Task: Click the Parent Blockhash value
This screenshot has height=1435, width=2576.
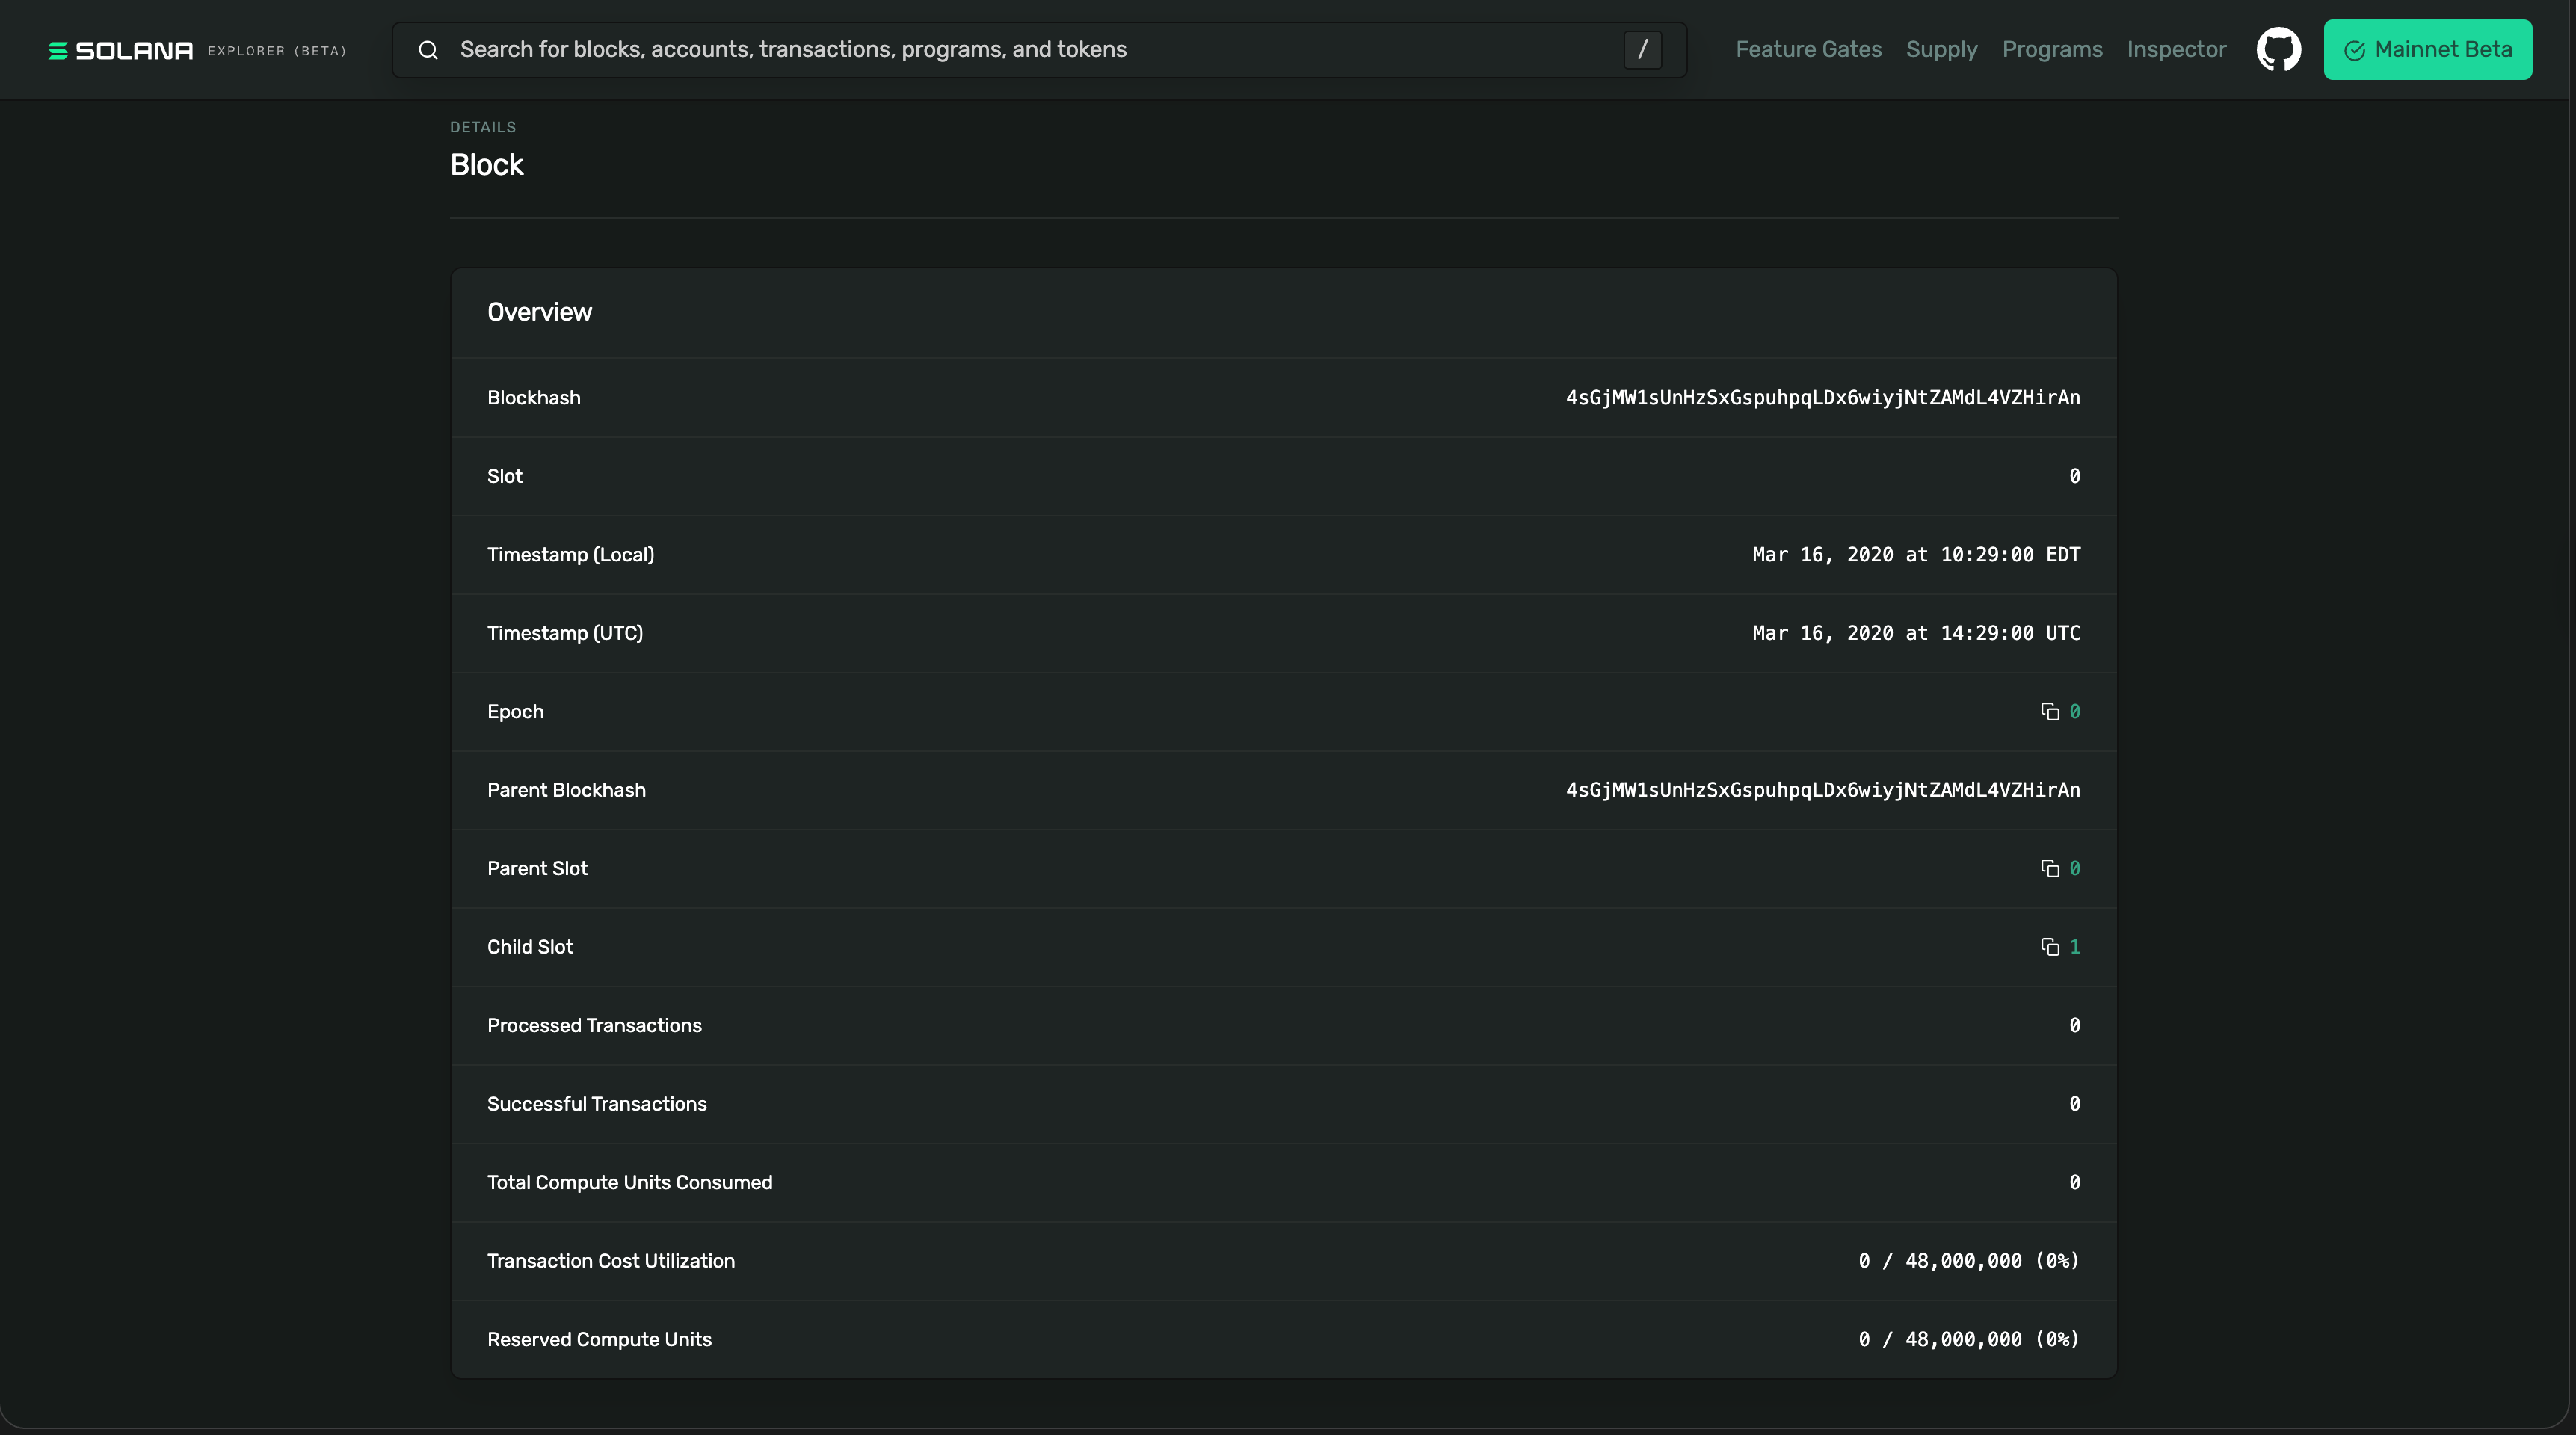Action: click(1822, 791)
